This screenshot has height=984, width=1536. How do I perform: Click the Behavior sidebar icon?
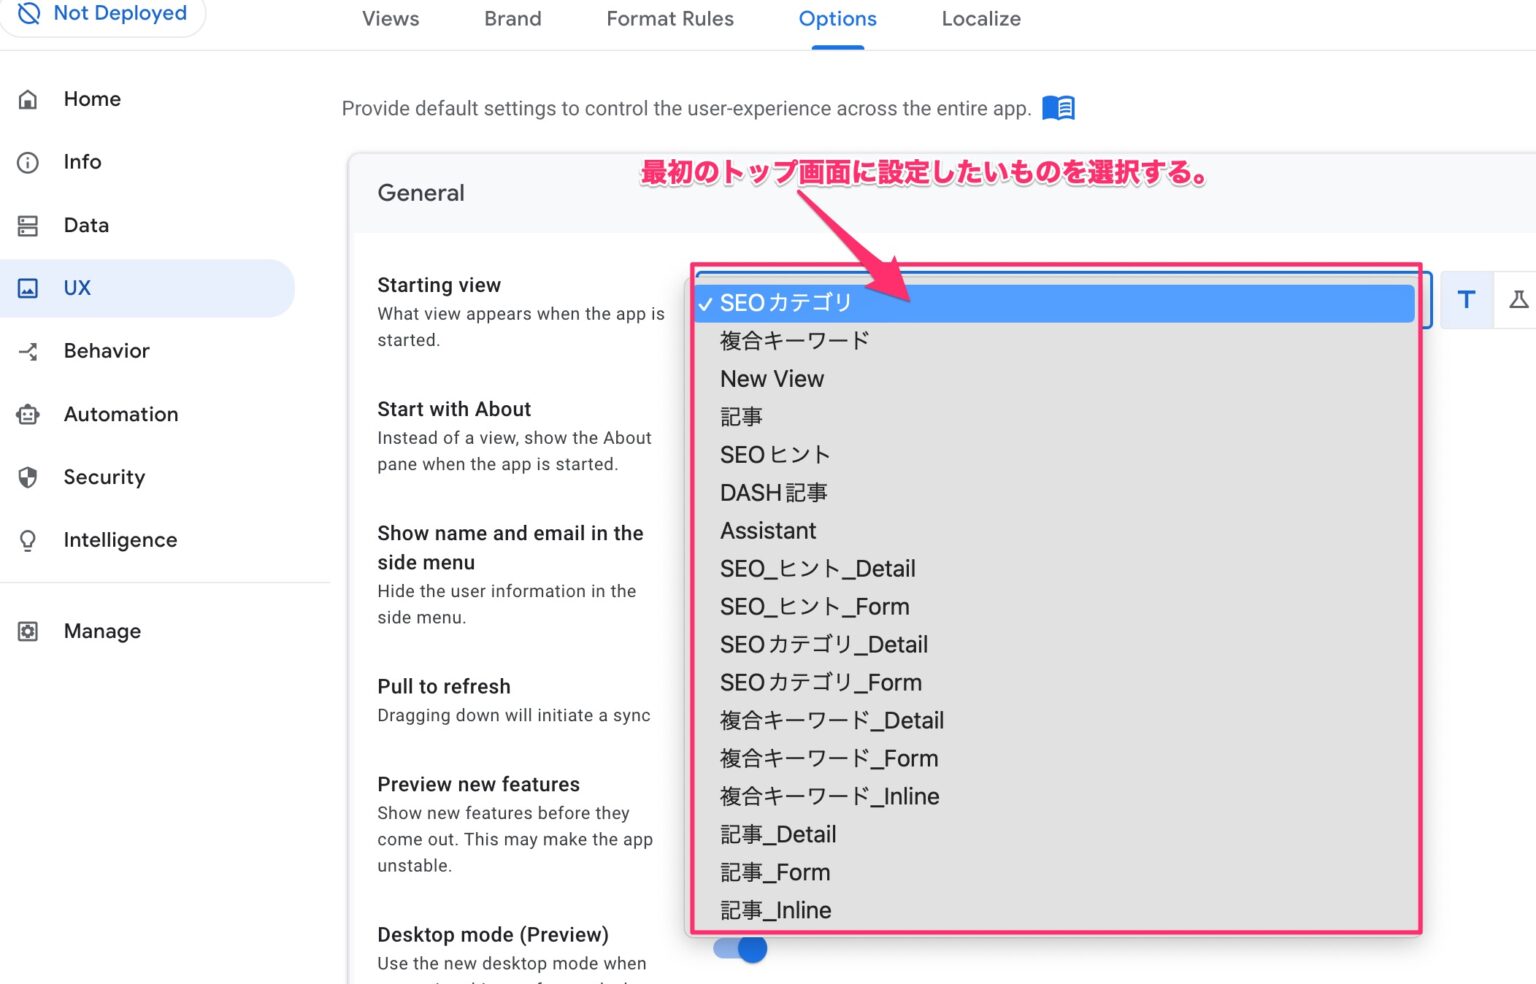point(27,351)
